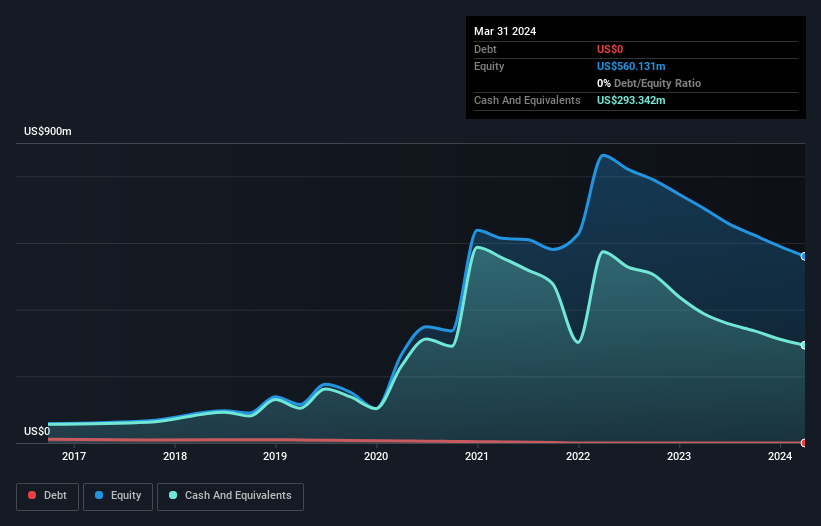Click the 2023 x-axis label
The height and width of the screenshot is (526, 821).
(679, 456)
